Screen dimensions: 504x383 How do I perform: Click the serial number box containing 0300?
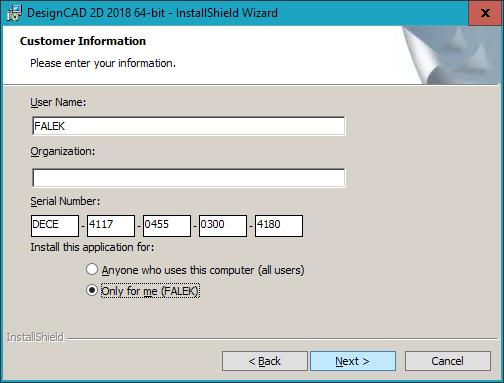(223, 226)
